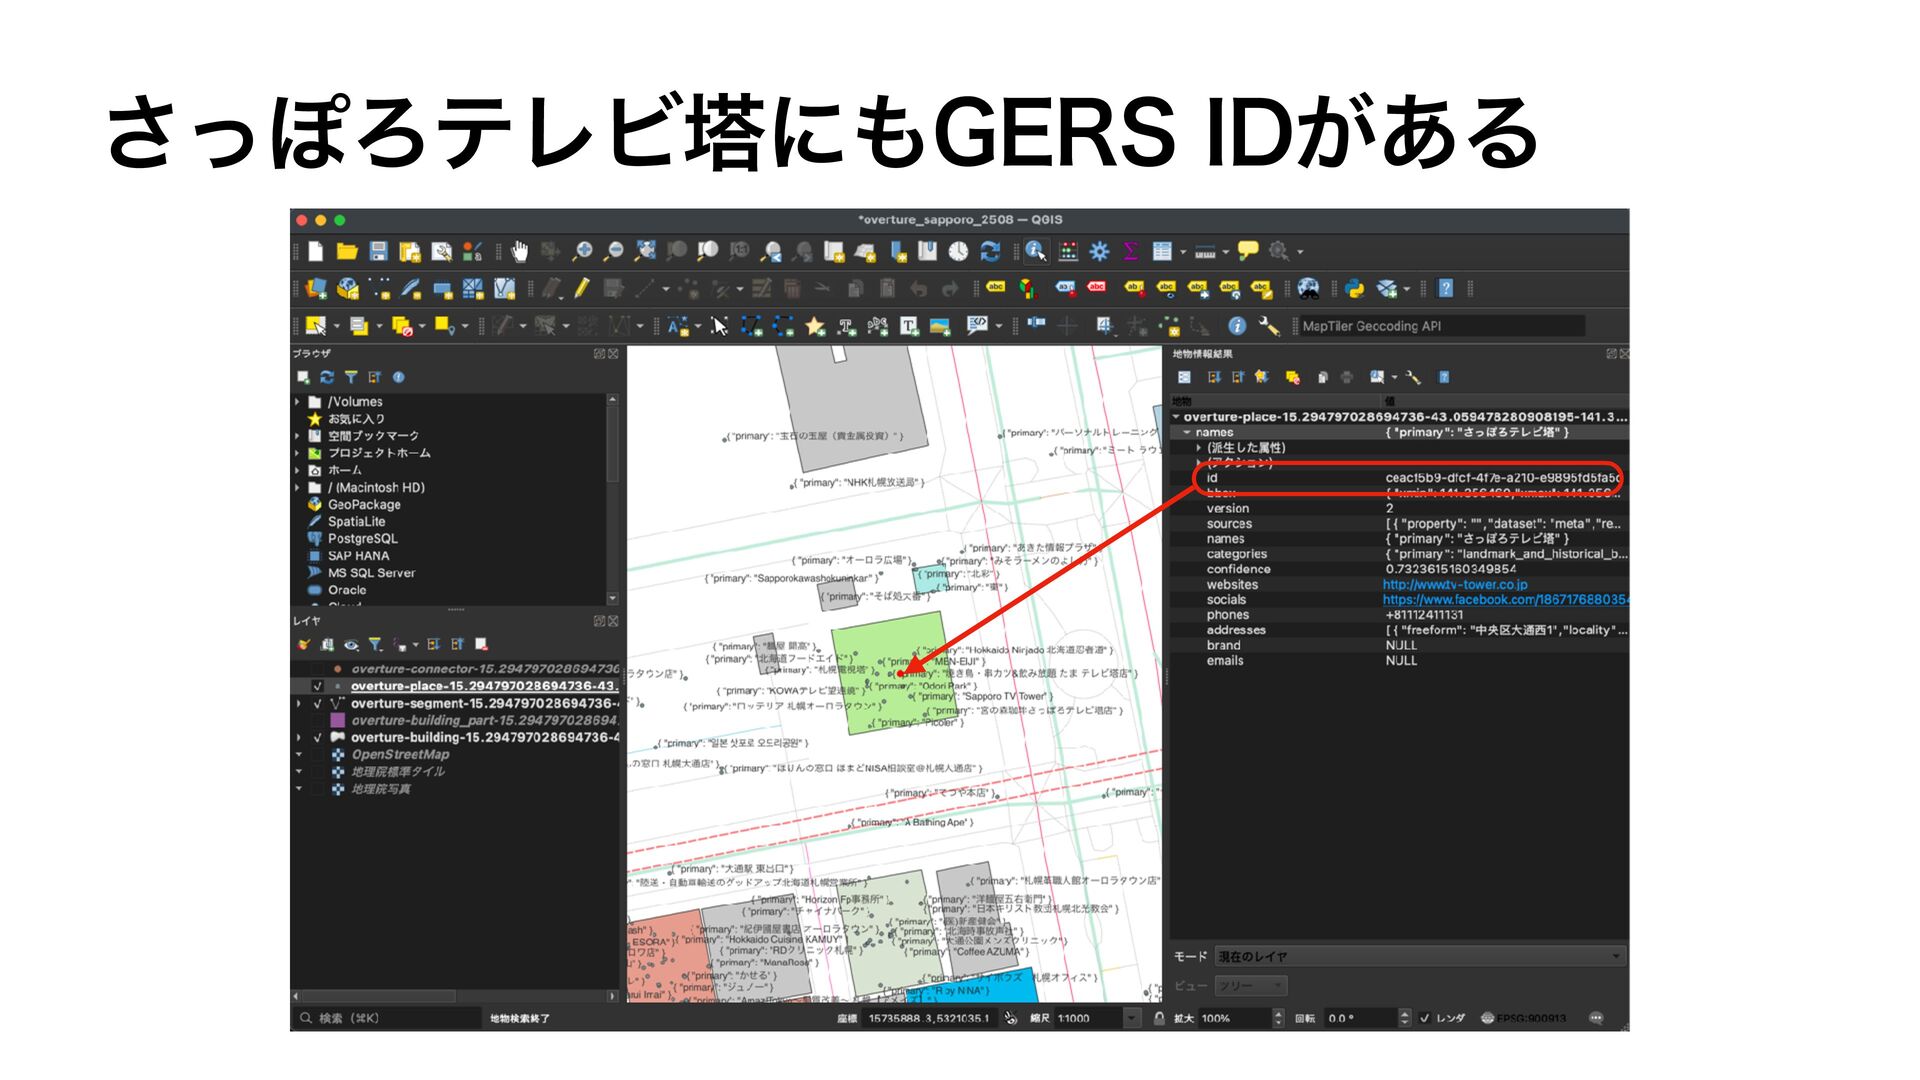Screen dimensions: 1920x1080
Task: Click the purple overture-building_part color swatch
Action: tap(338, 721)
